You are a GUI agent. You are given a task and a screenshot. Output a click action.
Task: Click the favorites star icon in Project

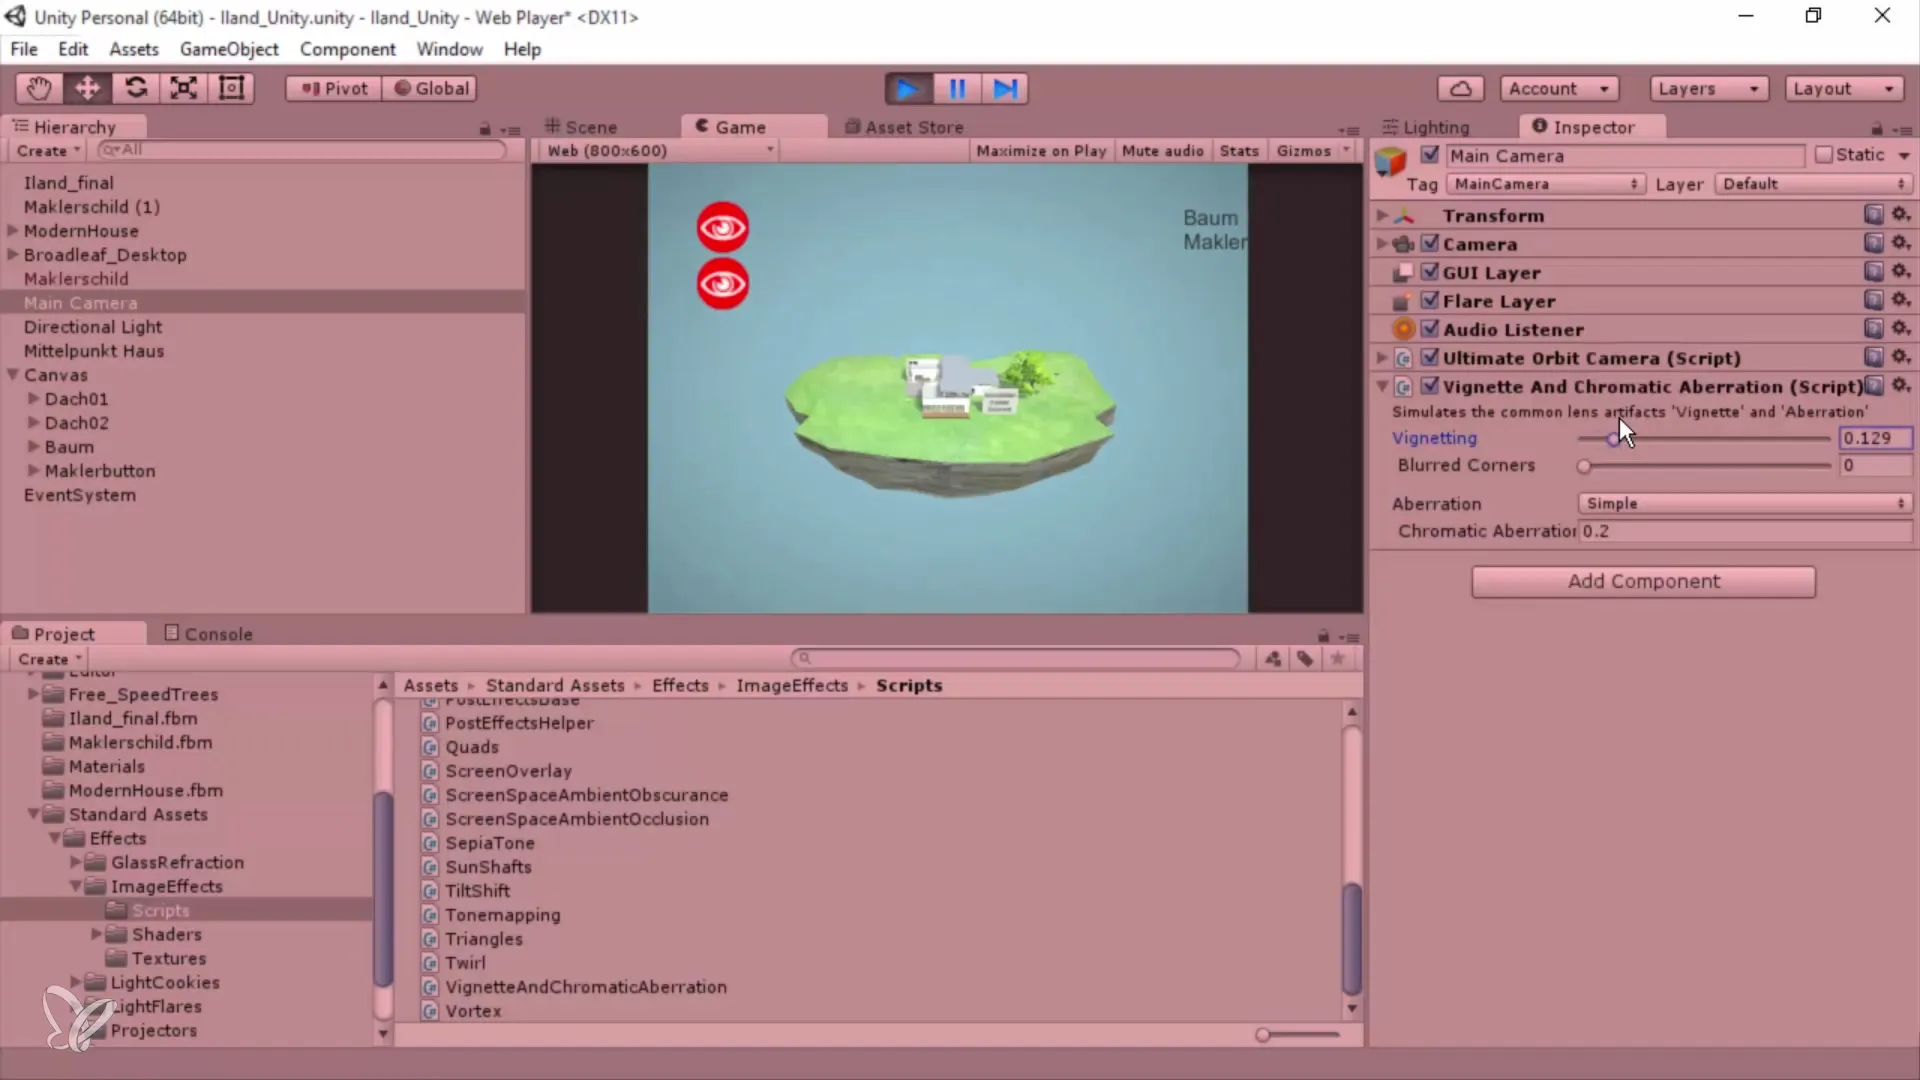[1337, 658]
